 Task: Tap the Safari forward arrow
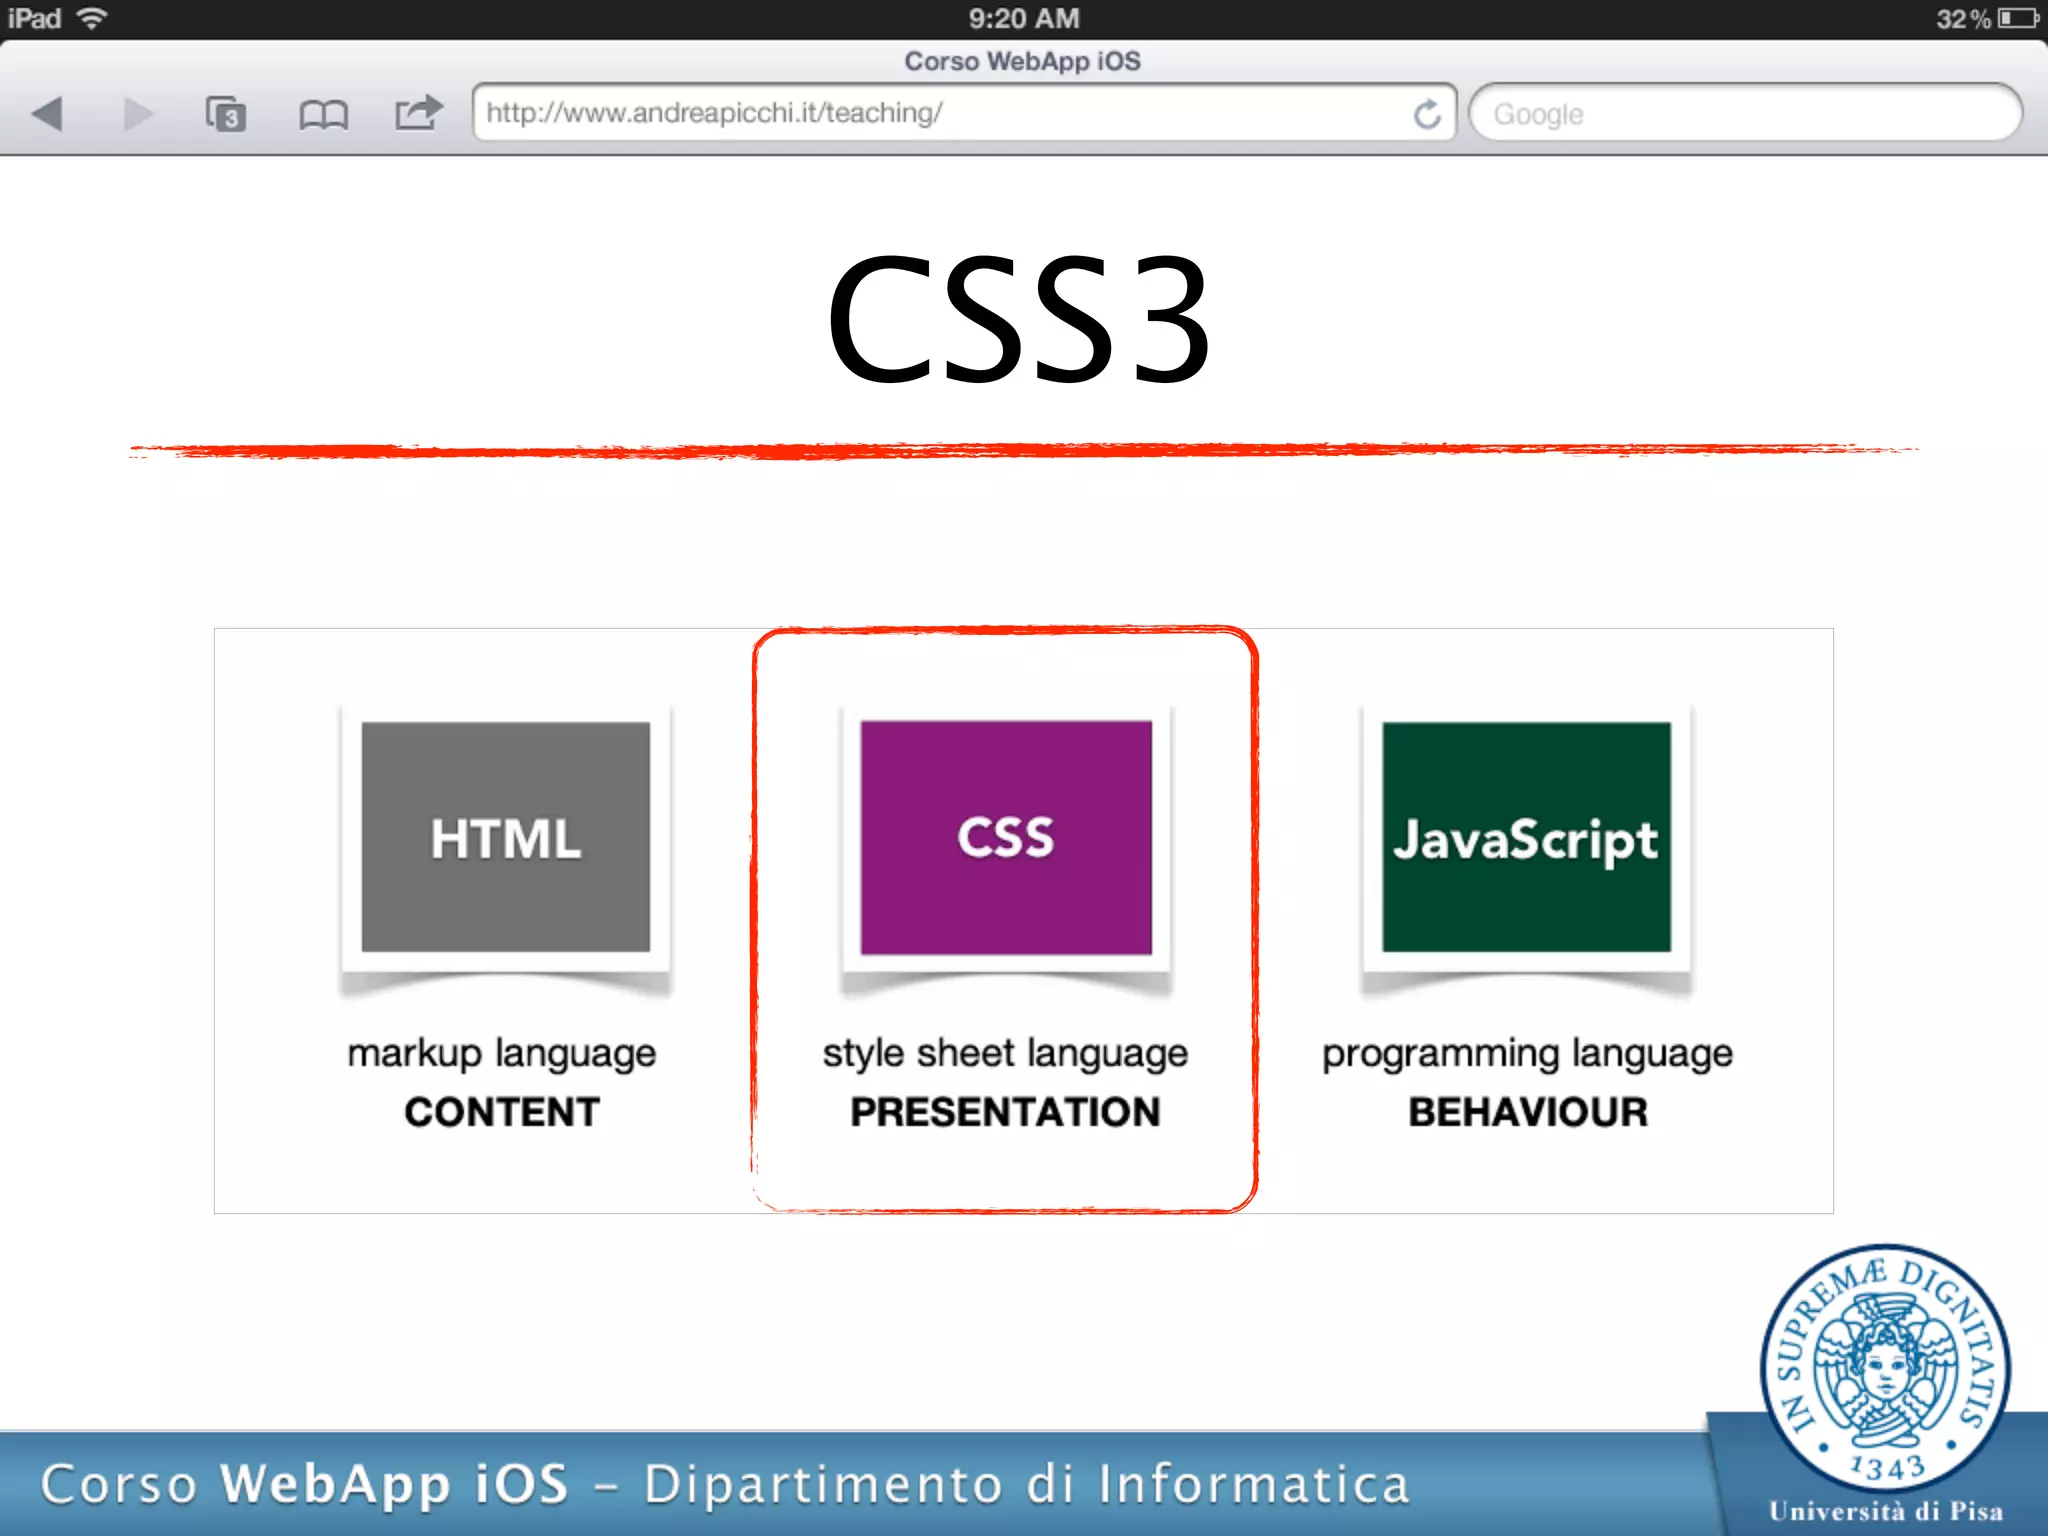pos(138,114)
